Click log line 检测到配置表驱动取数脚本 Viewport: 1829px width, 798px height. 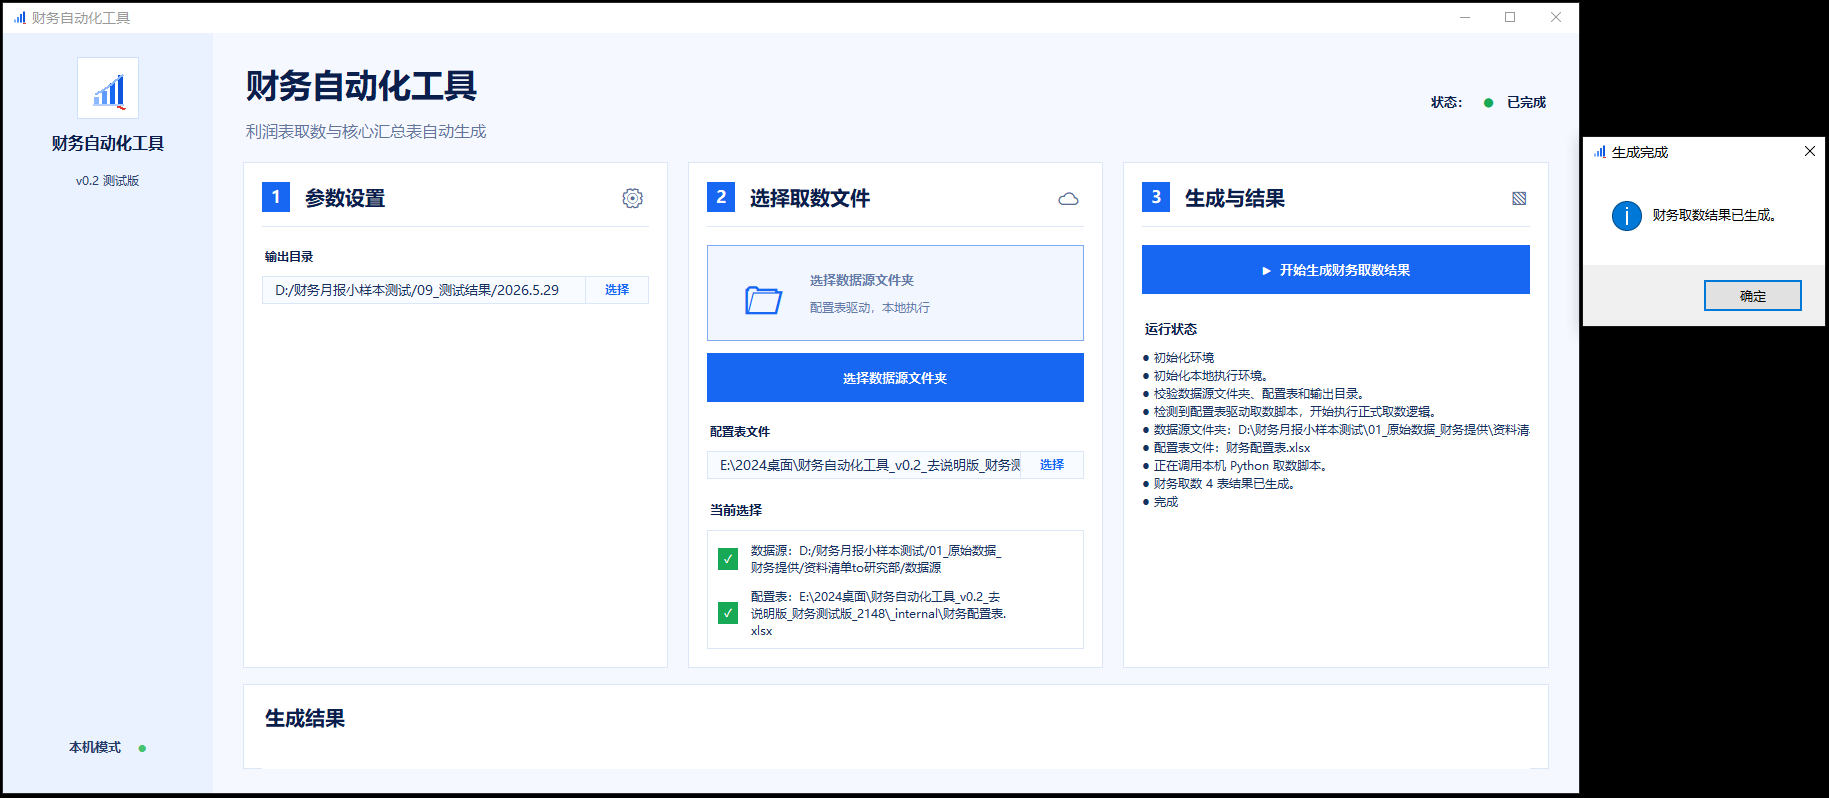click(1297, 412)
